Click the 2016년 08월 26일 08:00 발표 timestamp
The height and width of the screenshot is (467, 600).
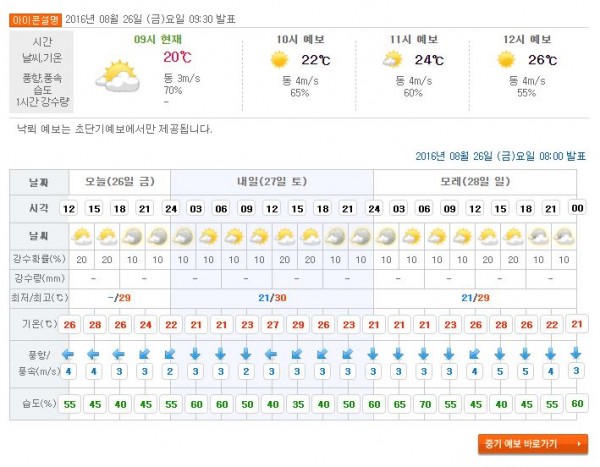(x=501, y=156)
